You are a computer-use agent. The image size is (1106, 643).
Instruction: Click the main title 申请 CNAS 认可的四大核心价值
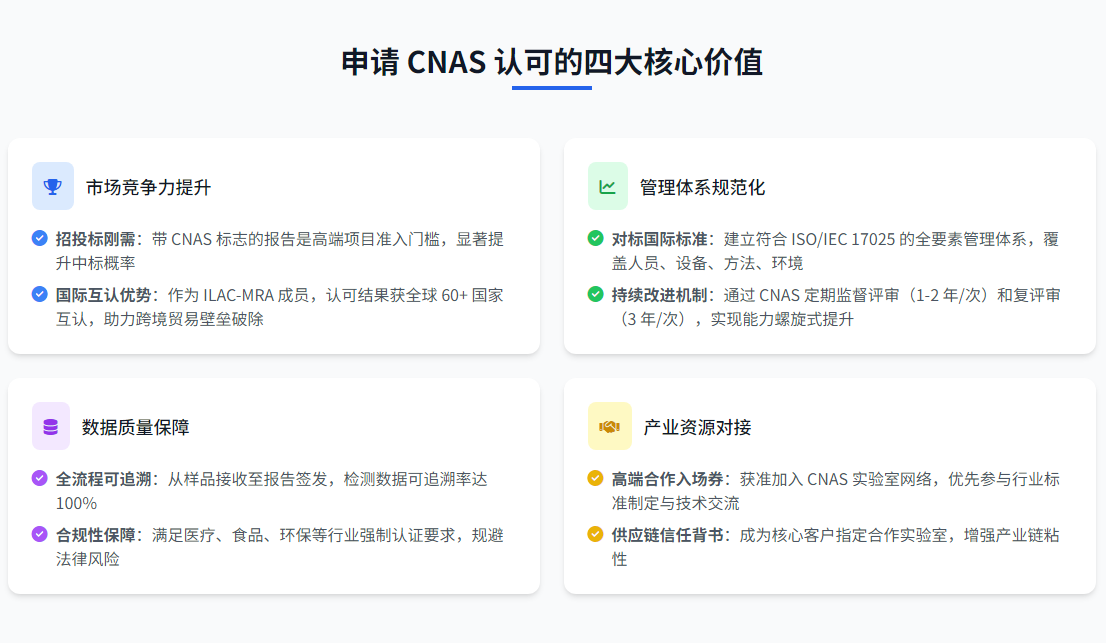pos(552,62)
